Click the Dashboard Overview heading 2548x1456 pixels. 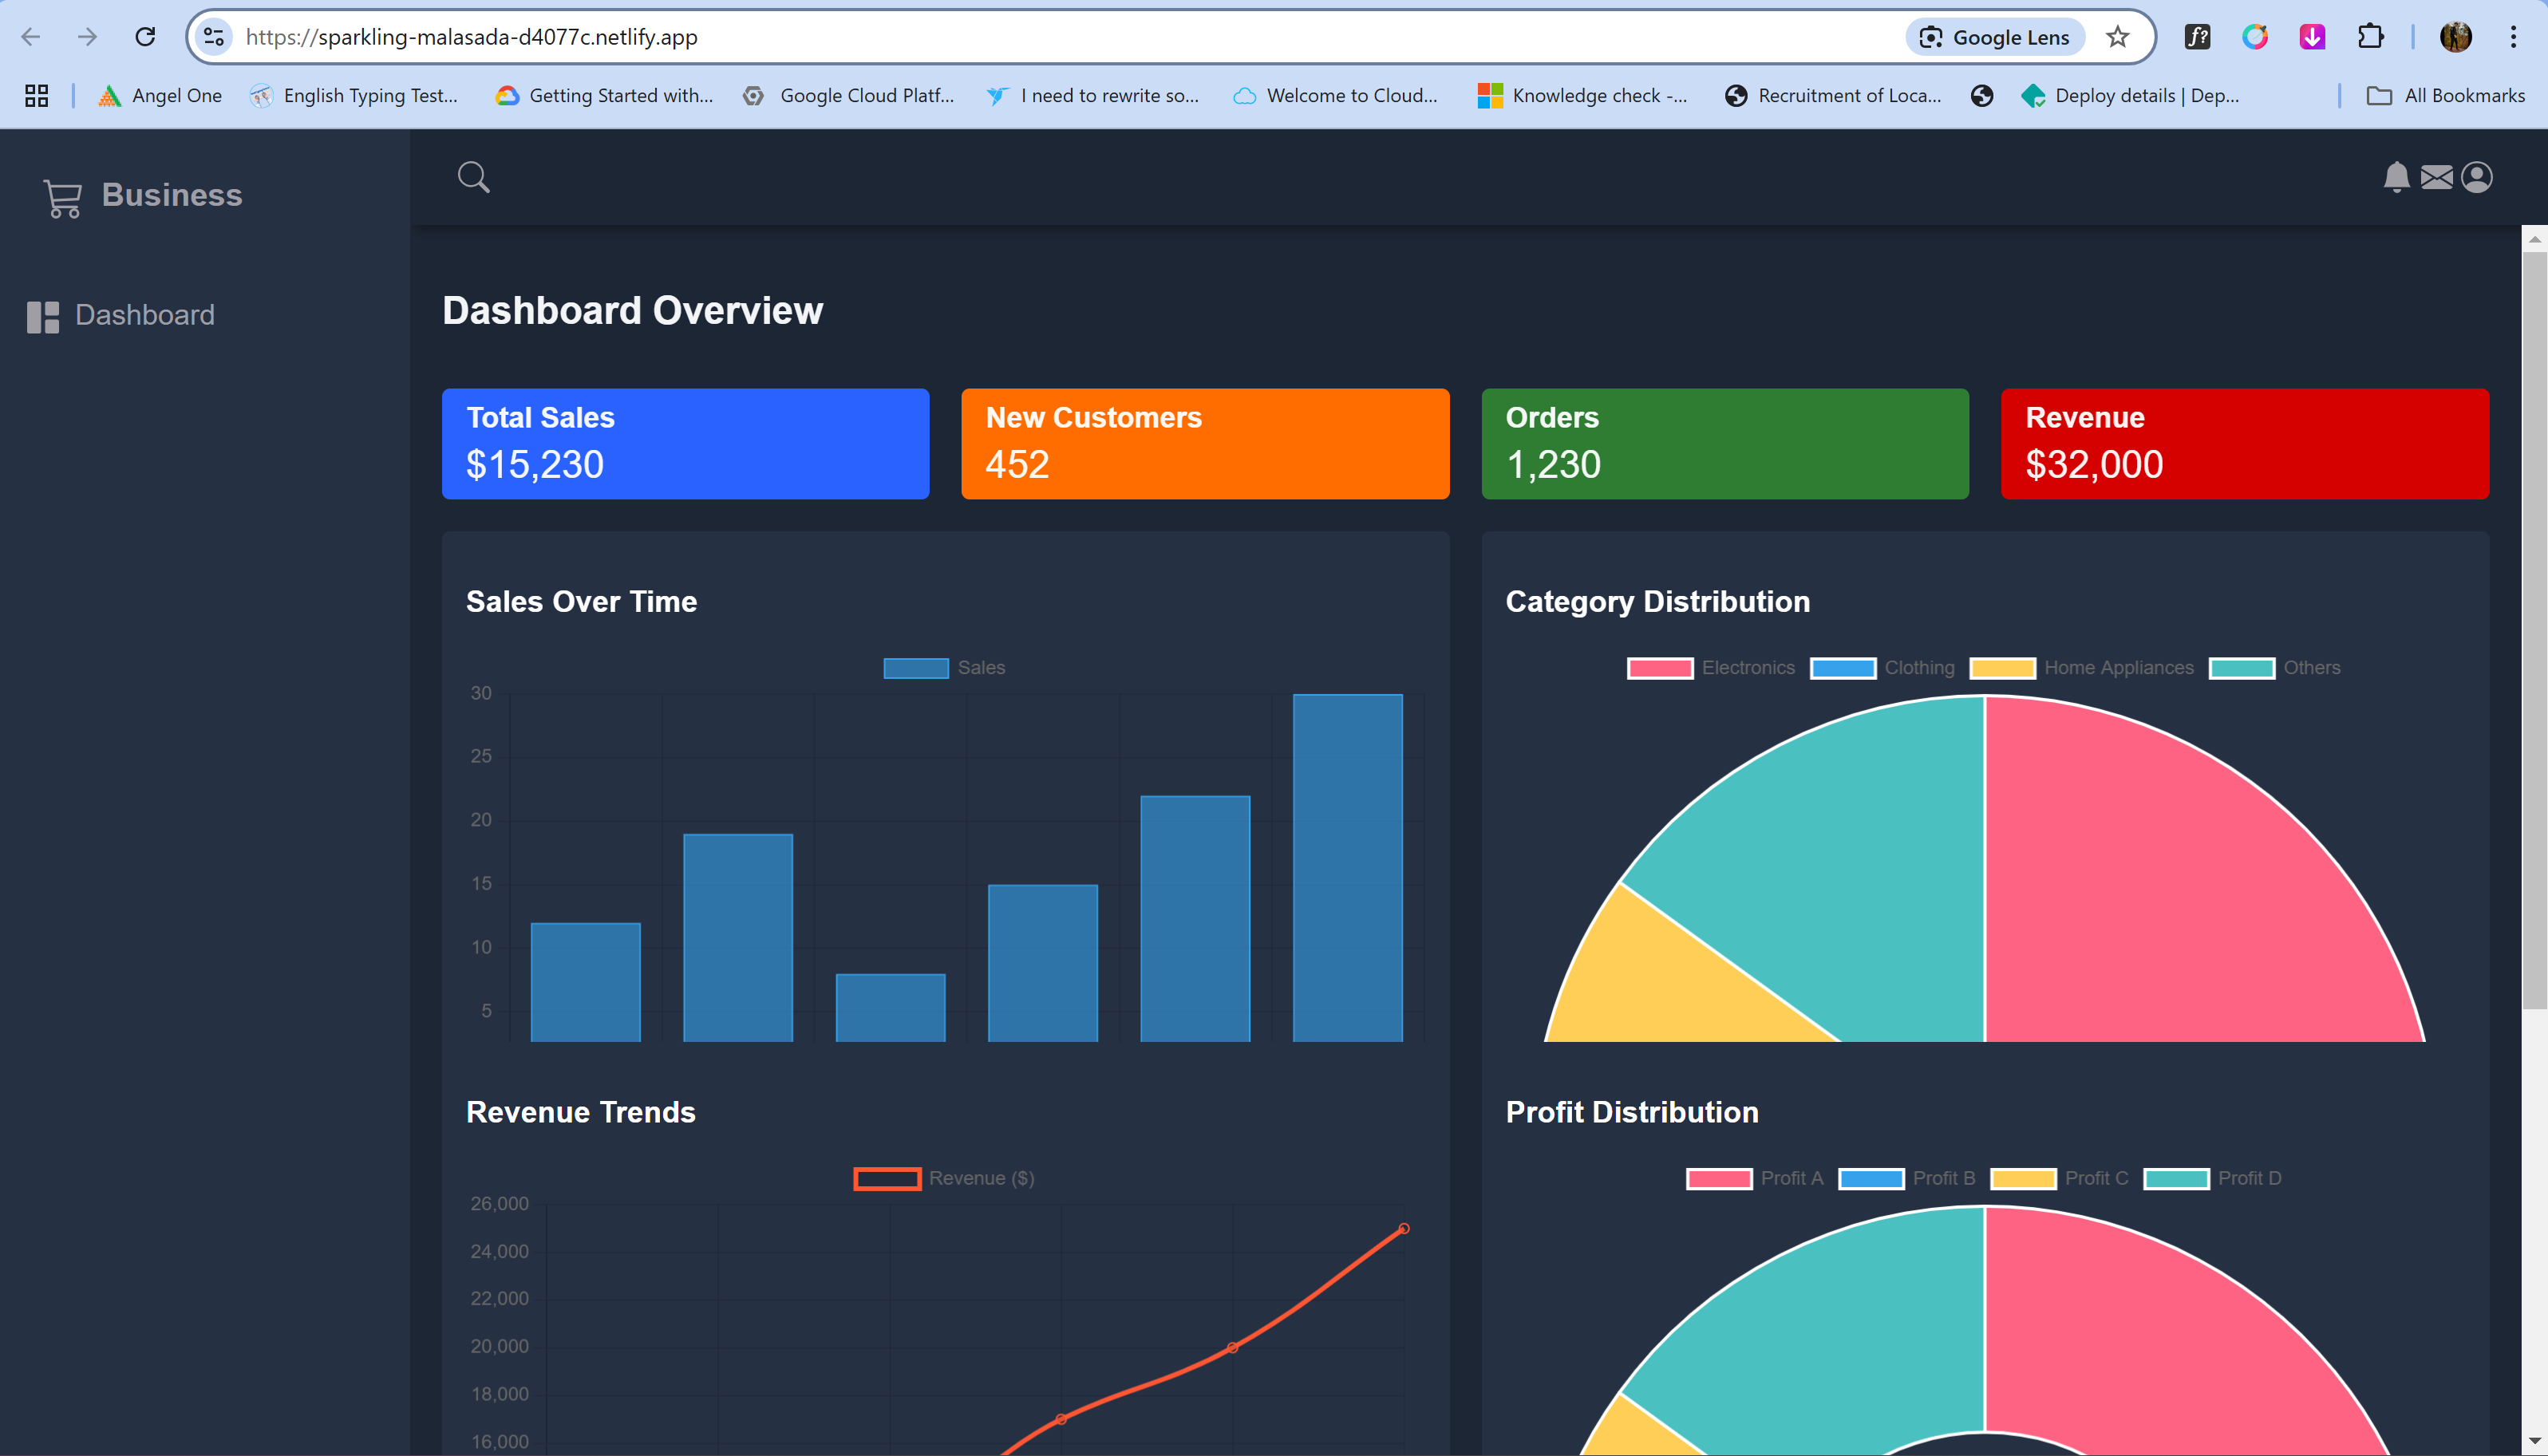(x=633, y=310)
